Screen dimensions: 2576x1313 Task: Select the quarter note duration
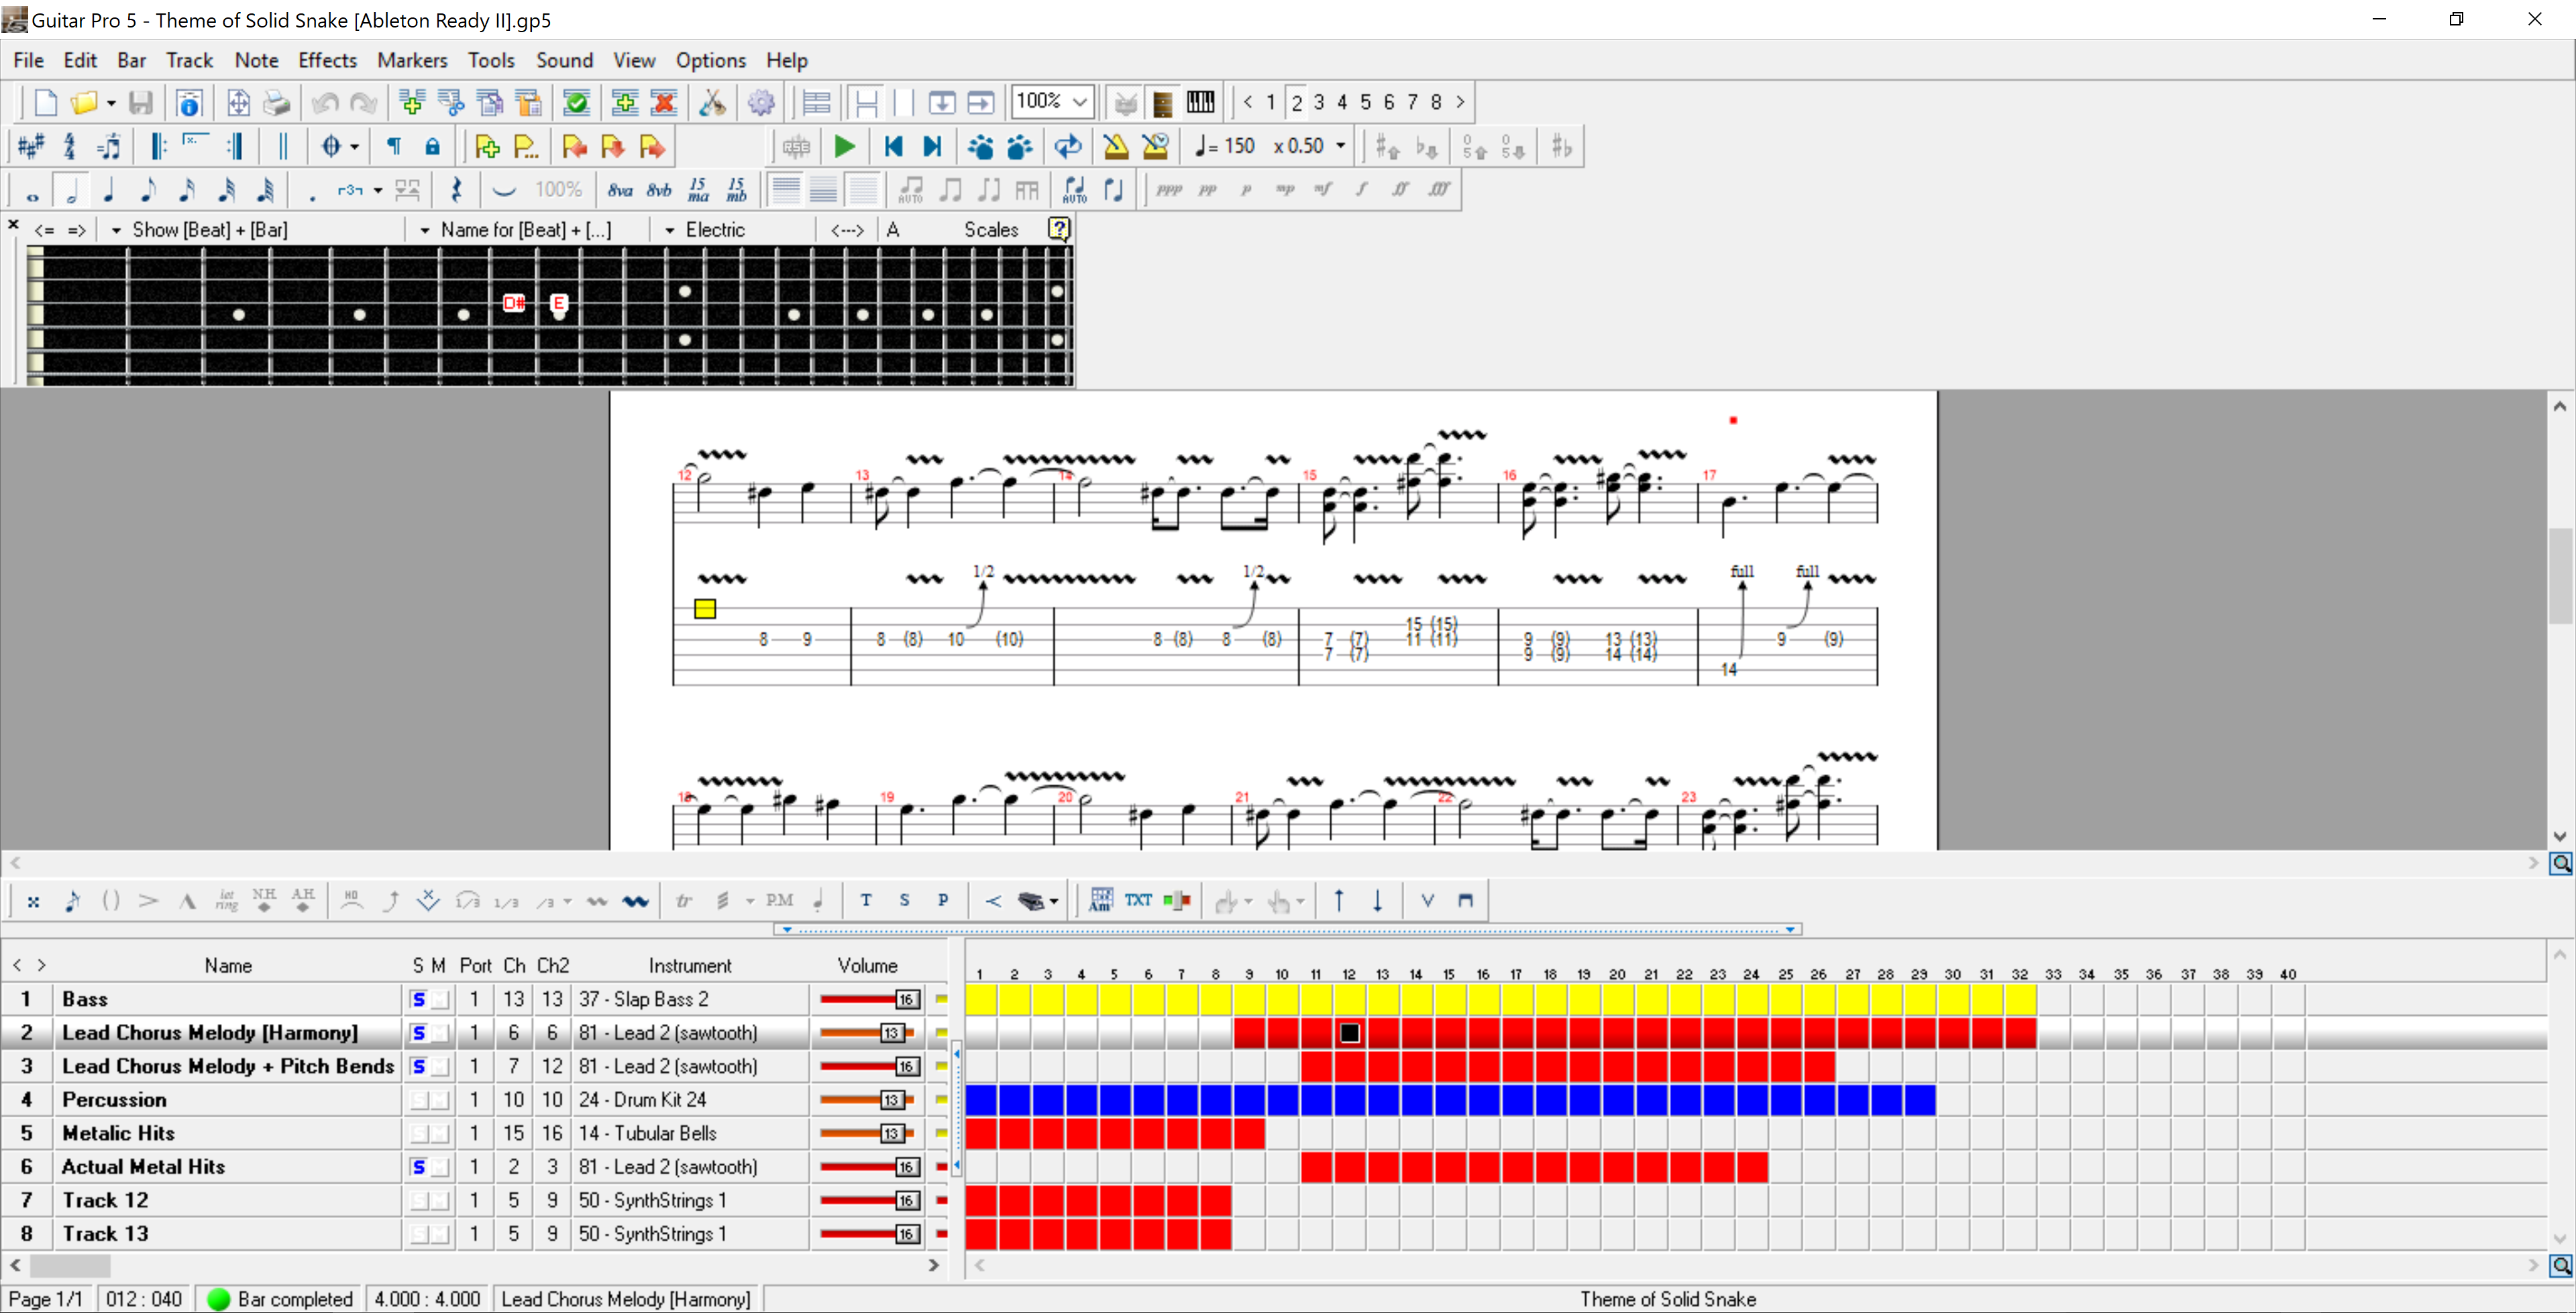point(109,190)
